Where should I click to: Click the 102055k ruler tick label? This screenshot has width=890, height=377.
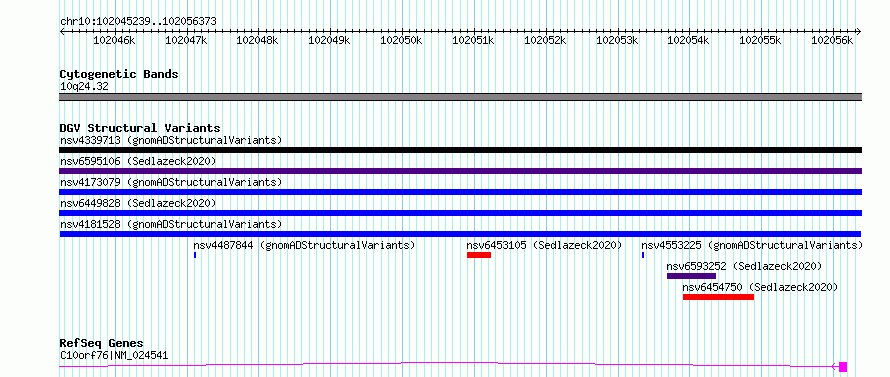[761, 41]
